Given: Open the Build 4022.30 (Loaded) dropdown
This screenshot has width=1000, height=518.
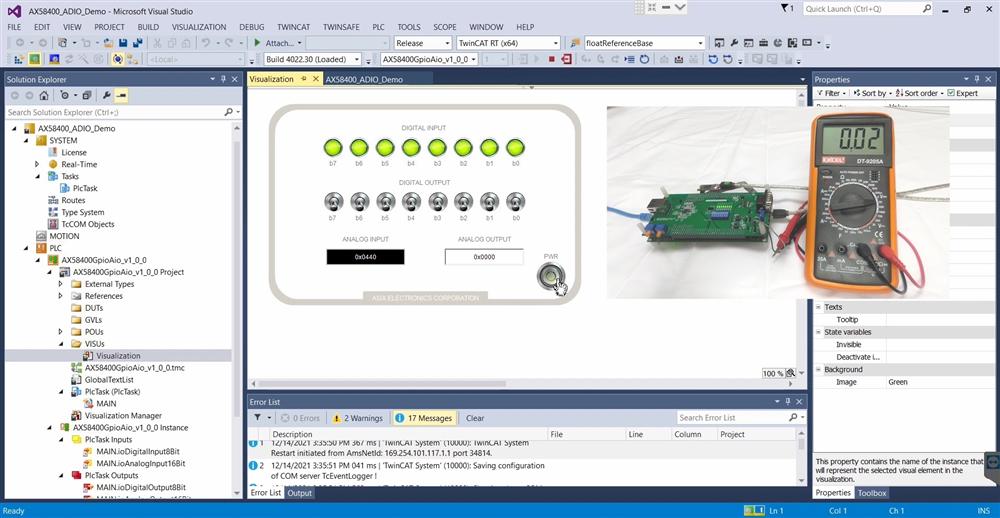Looking at the screenshot, I should (356, 59).
